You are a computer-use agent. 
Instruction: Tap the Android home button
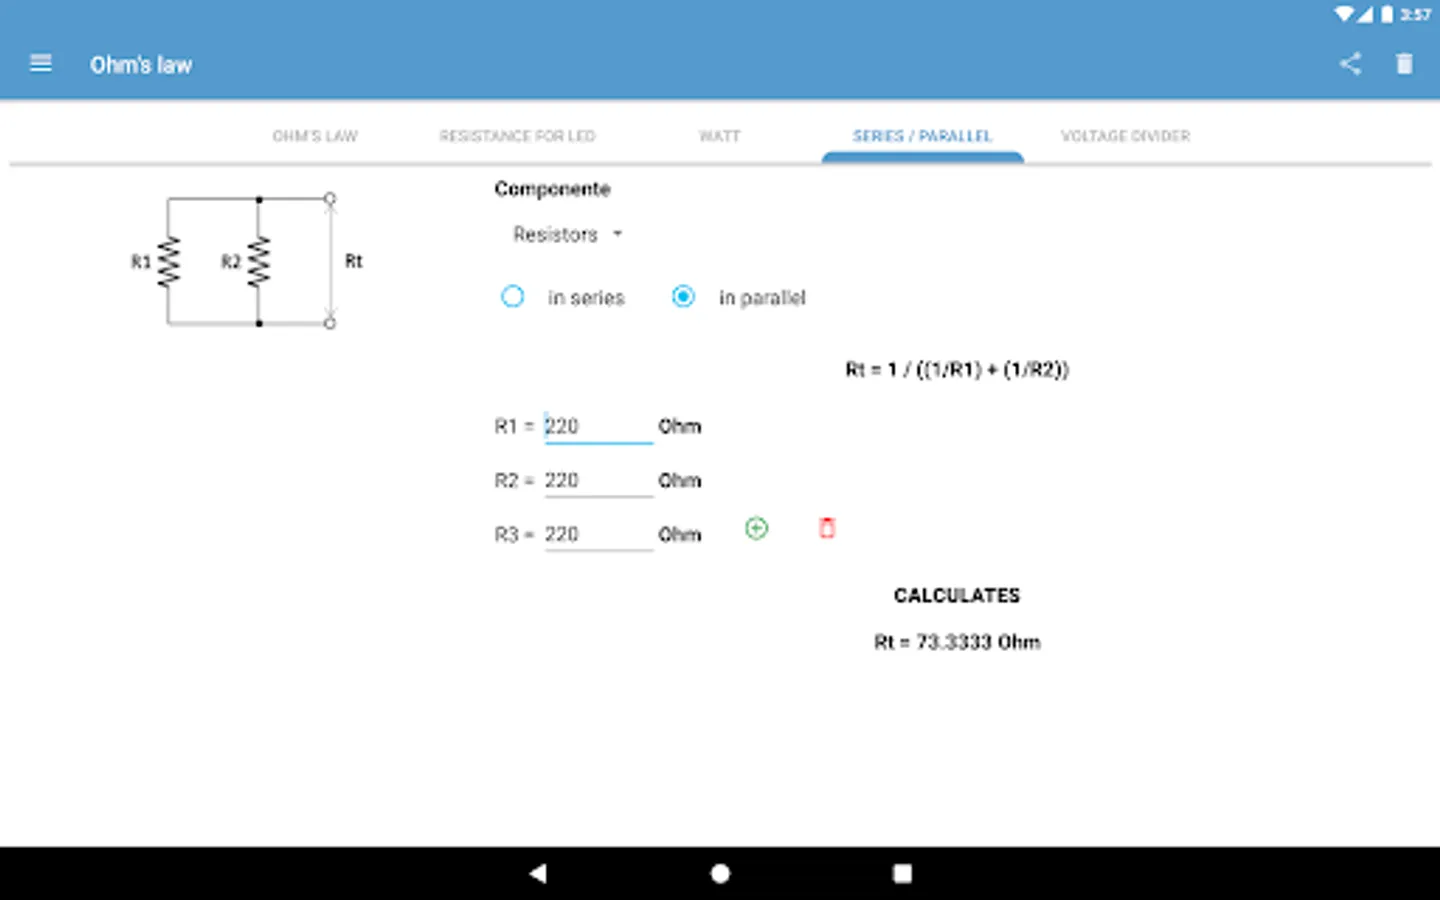pos(720,873)
